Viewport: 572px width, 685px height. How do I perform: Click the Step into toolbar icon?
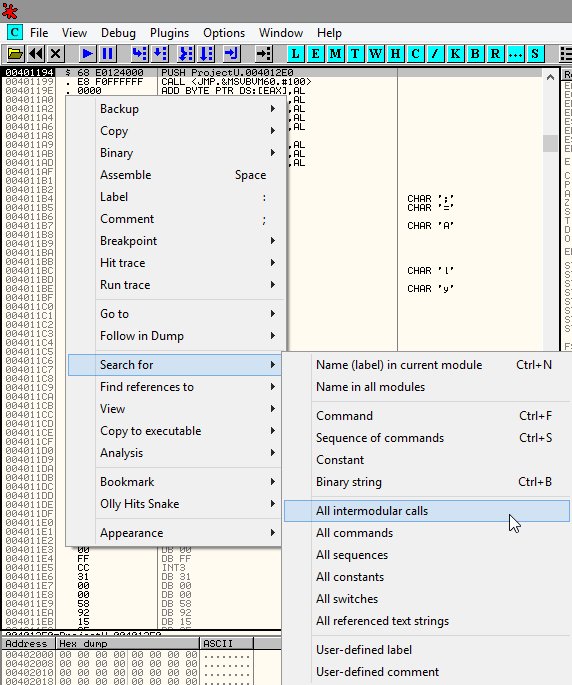point(139,54)
